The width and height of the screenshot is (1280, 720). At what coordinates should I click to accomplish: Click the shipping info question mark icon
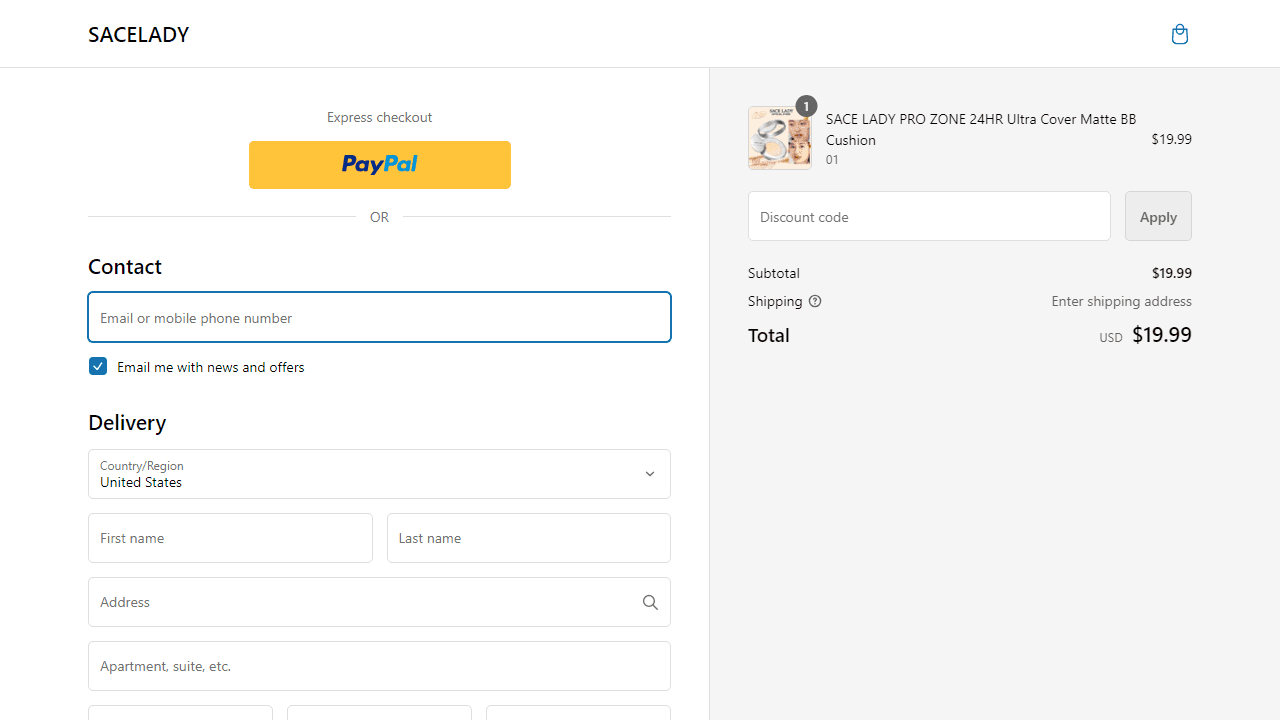click(x=815, y=301)
